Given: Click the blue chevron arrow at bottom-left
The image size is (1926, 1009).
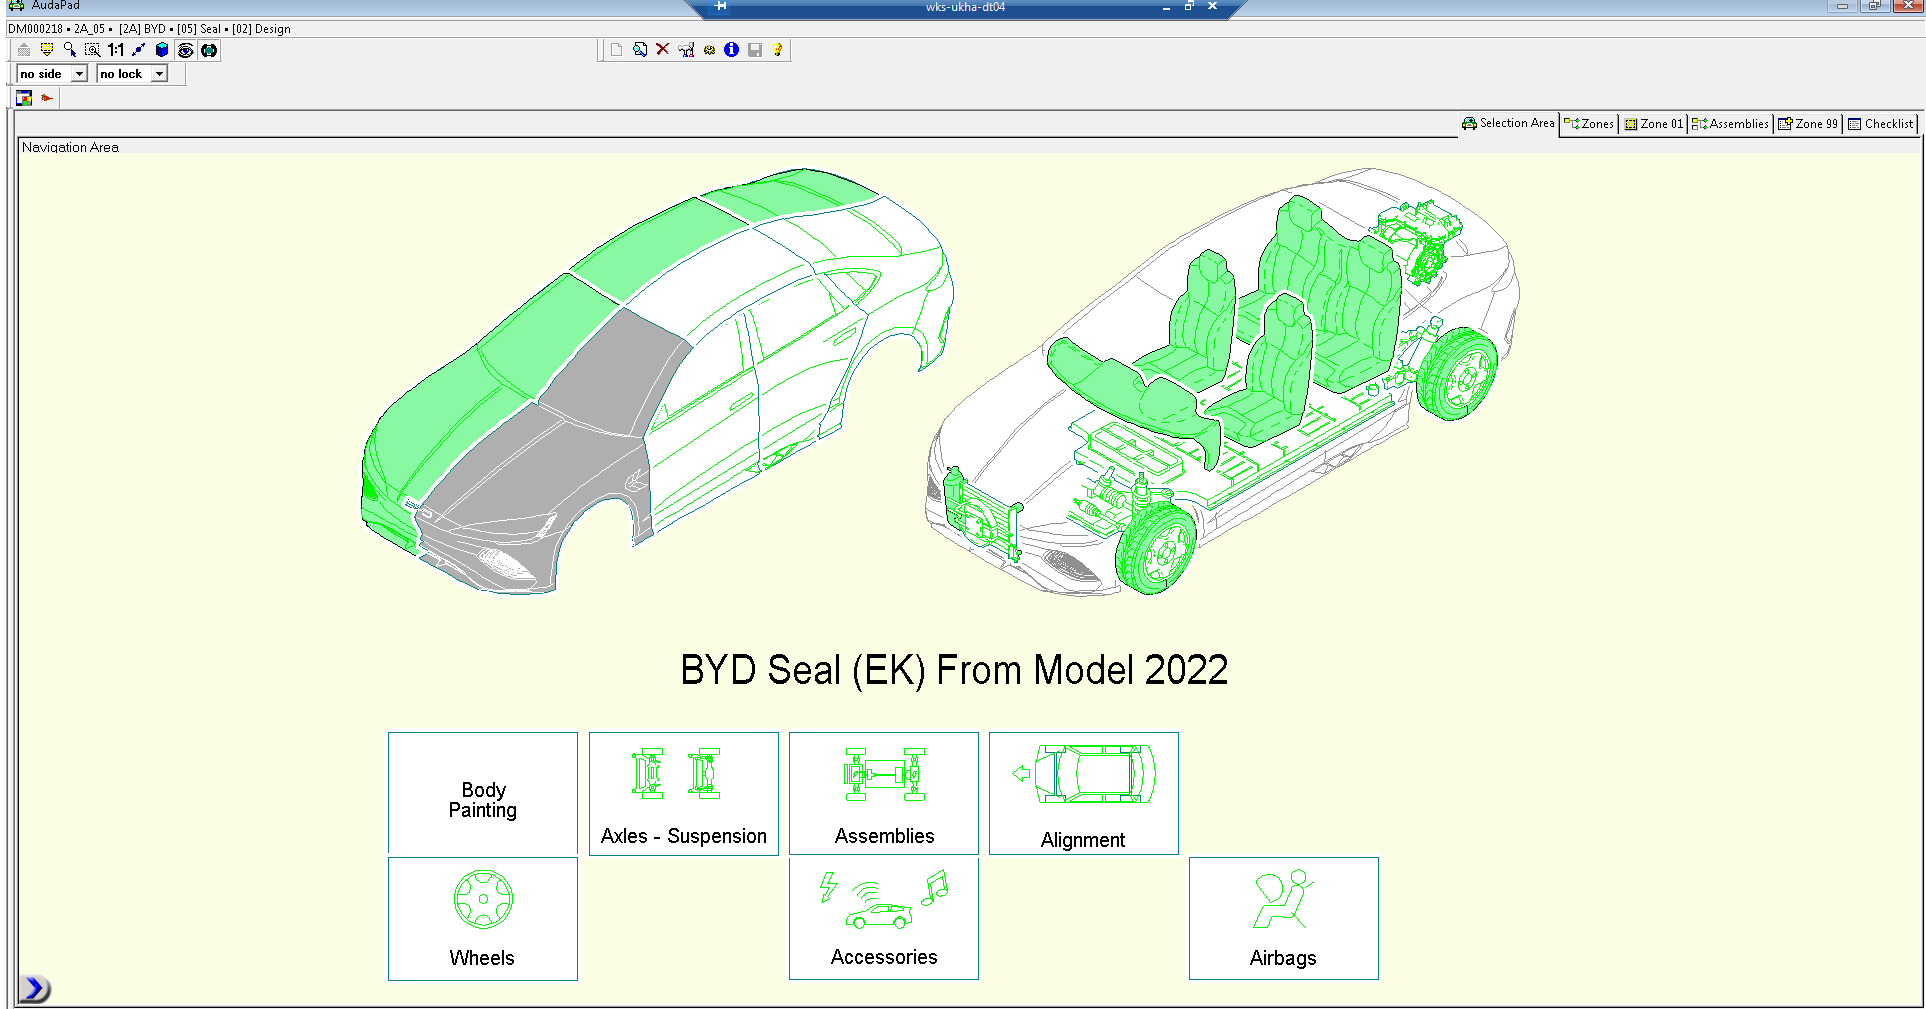Looking at the screenshot, I should click(33, 989).
